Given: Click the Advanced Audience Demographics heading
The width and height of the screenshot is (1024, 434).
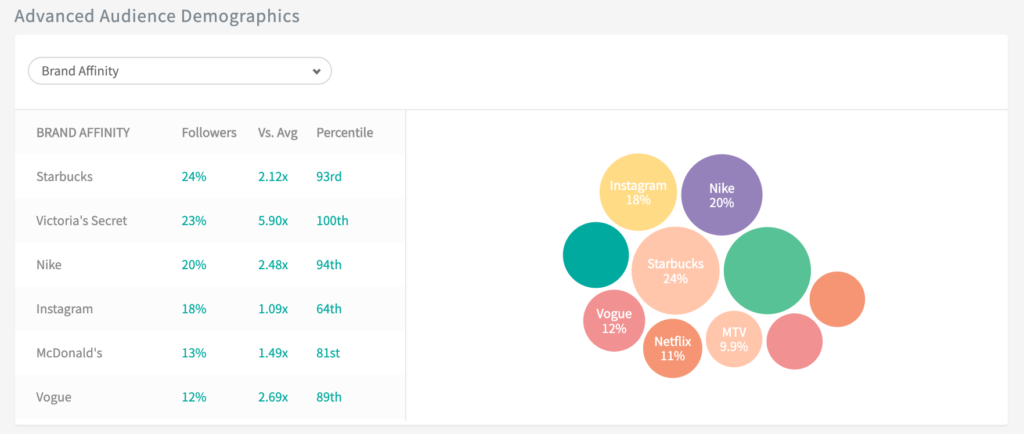Looking at the screenshot, I should (x=157, y=16).
